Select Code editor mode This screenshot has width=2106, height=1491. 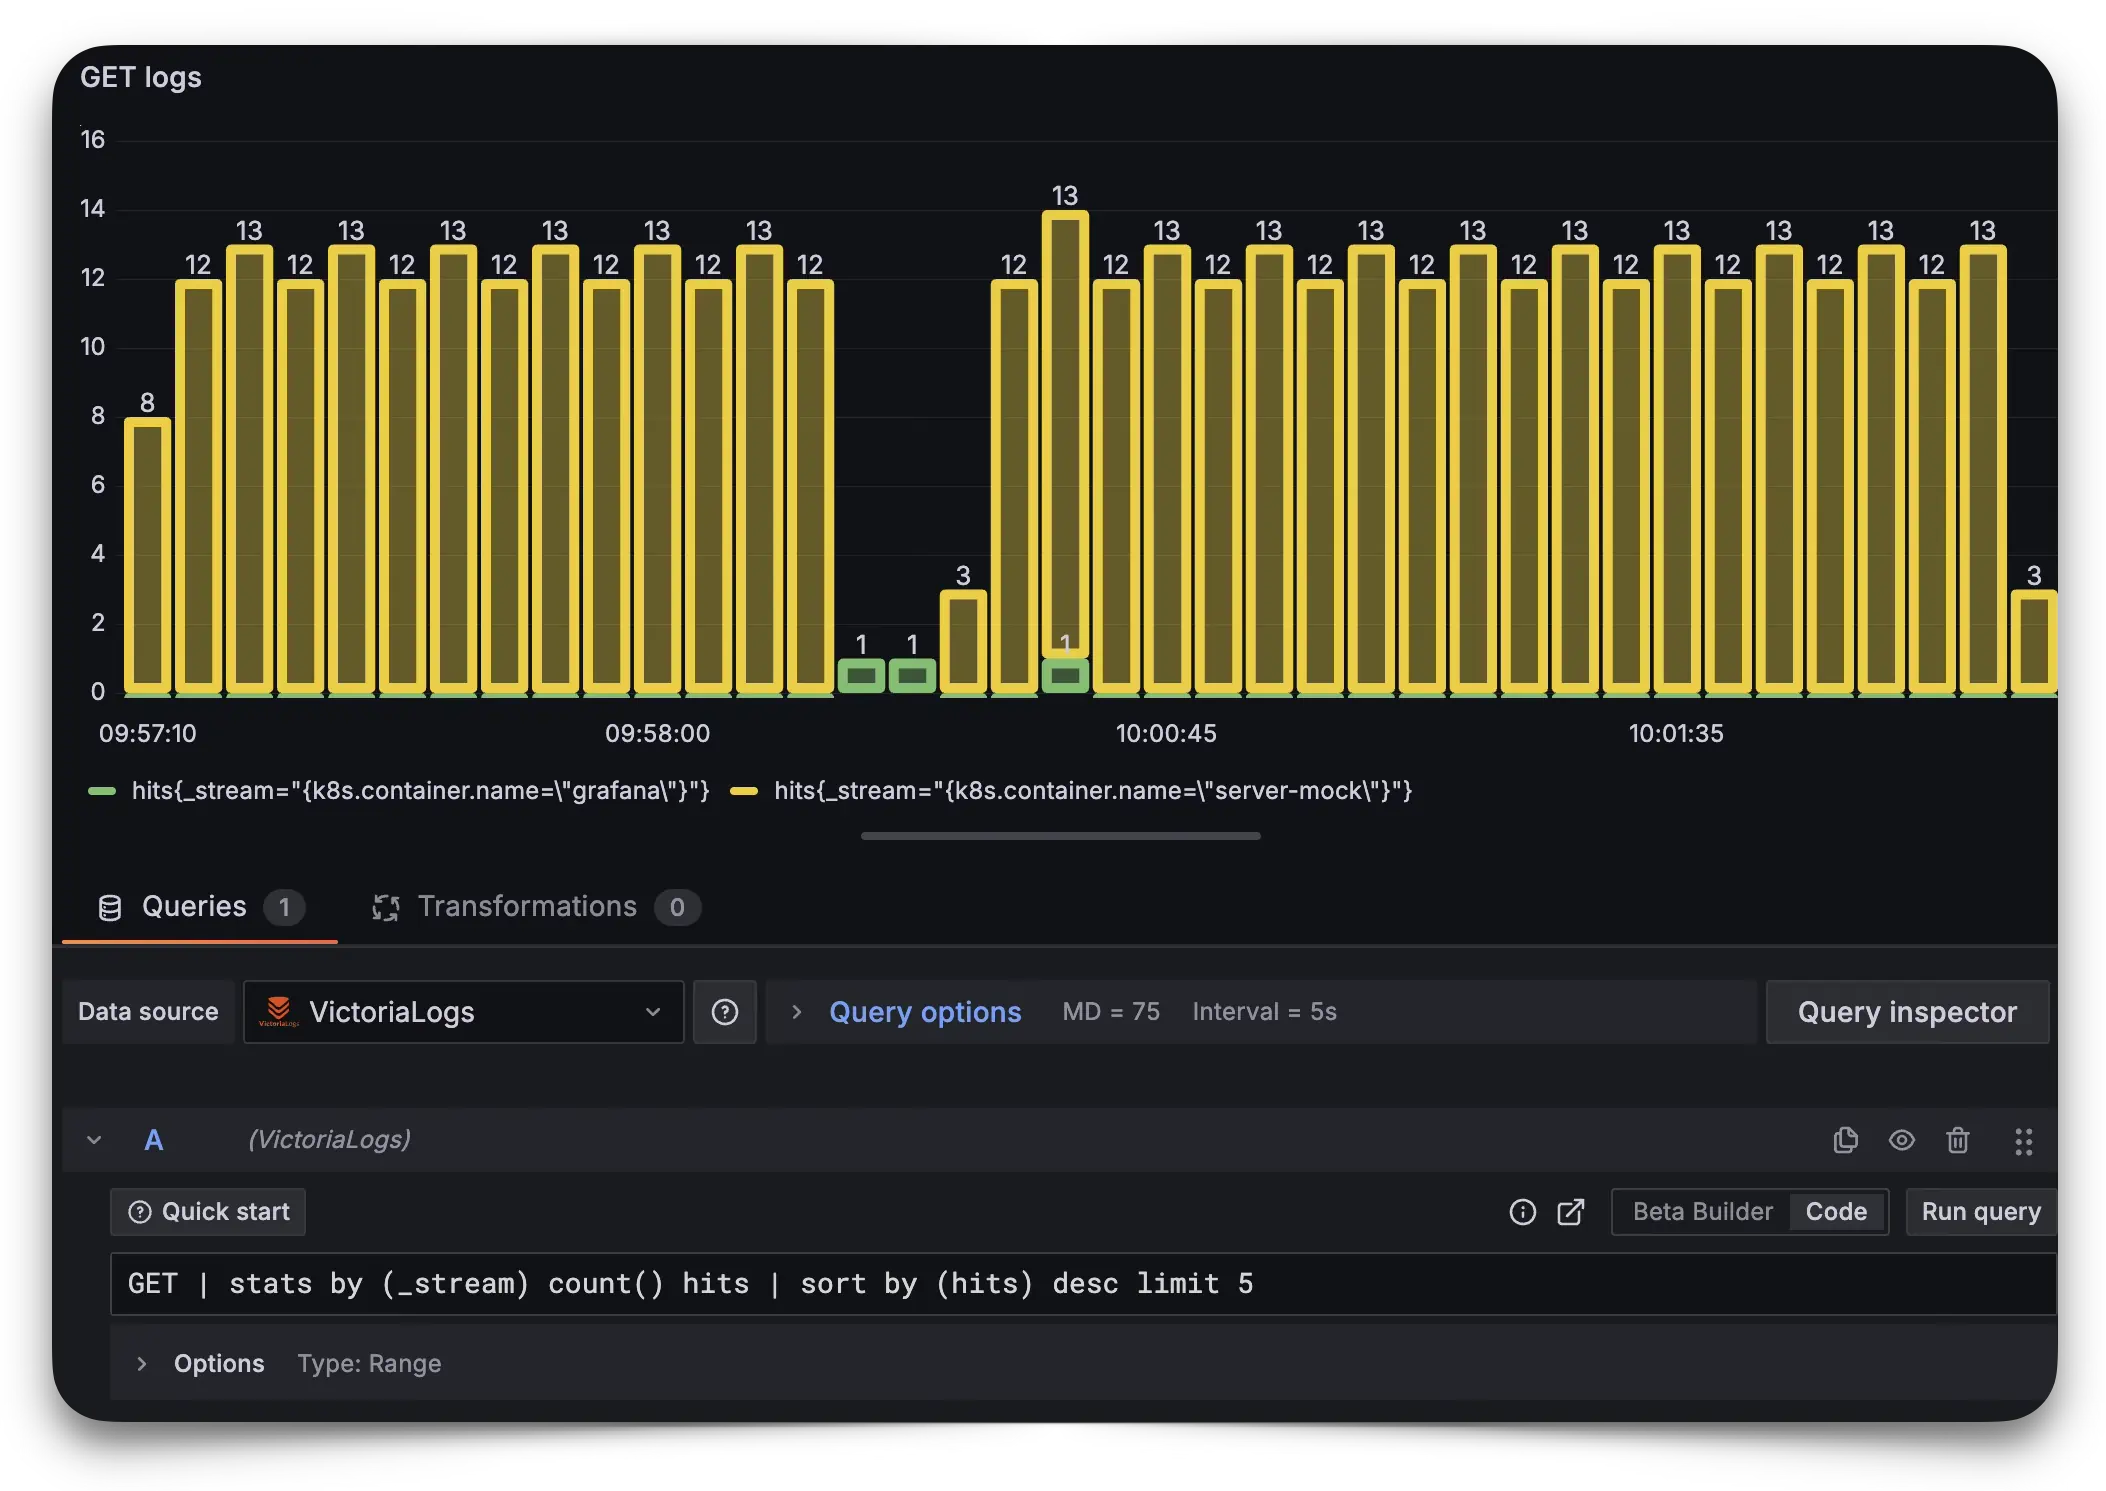point(1835,1212)
